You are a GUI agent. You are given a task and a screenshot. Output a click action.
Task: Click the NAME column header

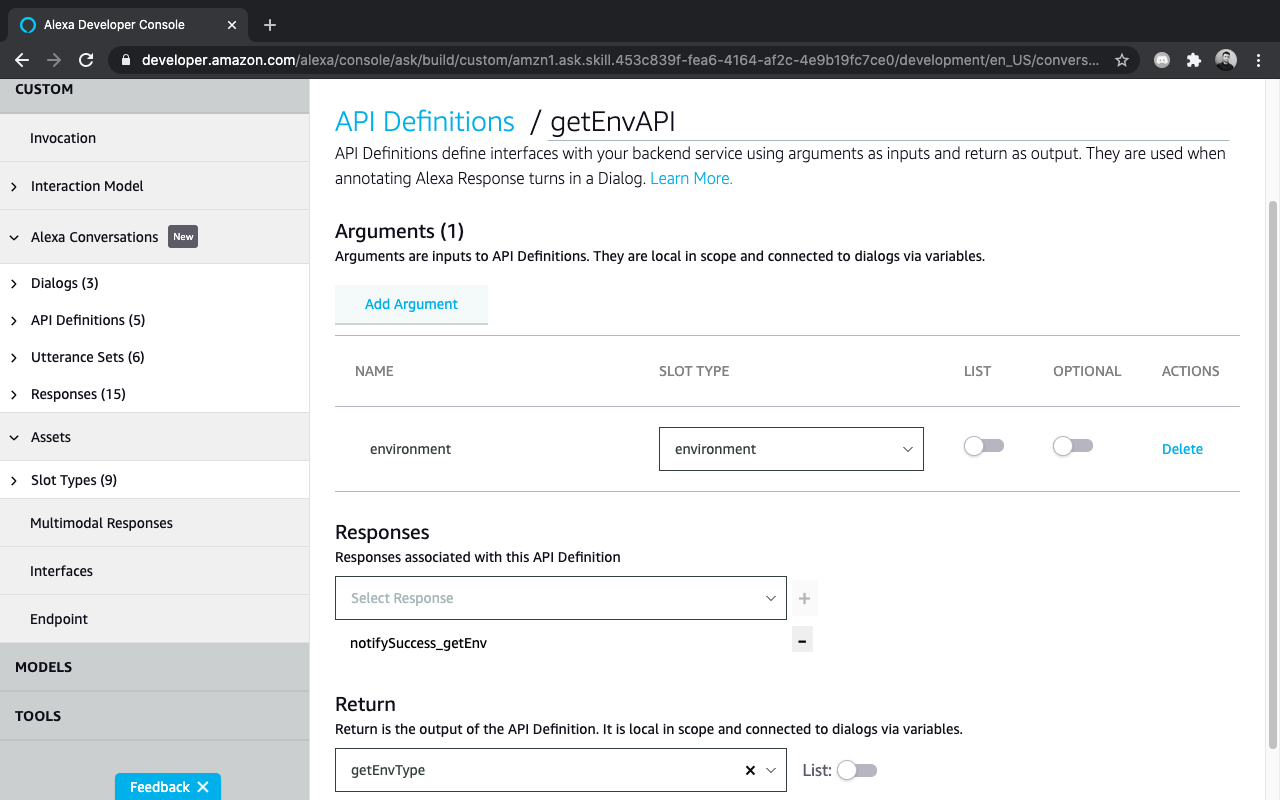point(374,371)
